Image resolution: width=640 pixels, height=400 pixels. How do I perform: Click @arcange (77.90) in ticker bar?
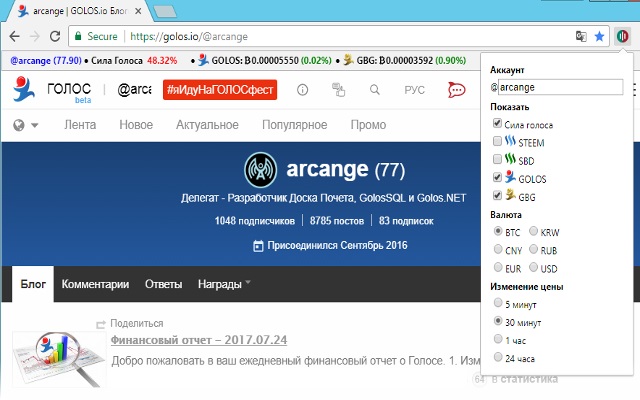pos(46,60)
